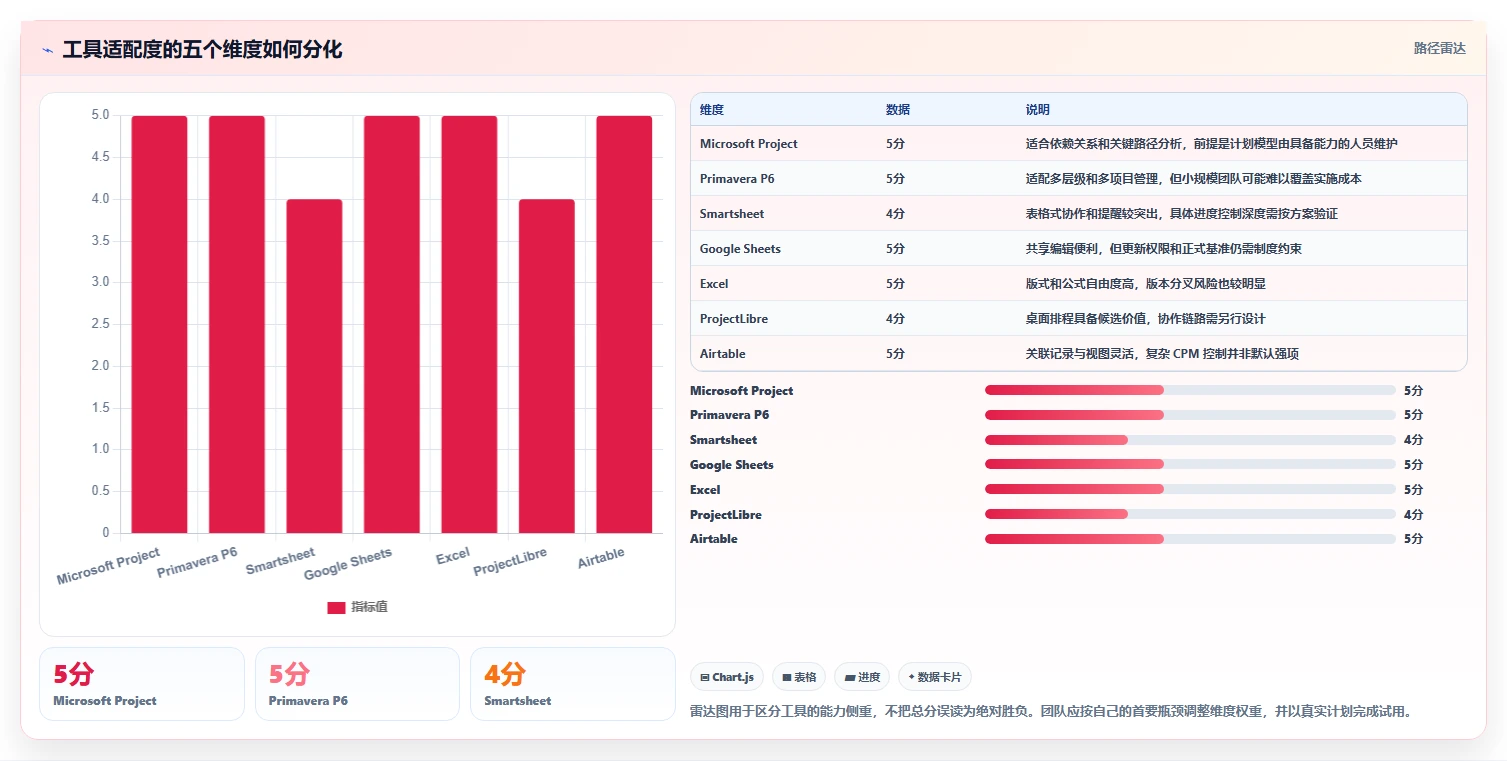
Task: Select the Airtable bar in chart
Action: [x=624, y=324]
